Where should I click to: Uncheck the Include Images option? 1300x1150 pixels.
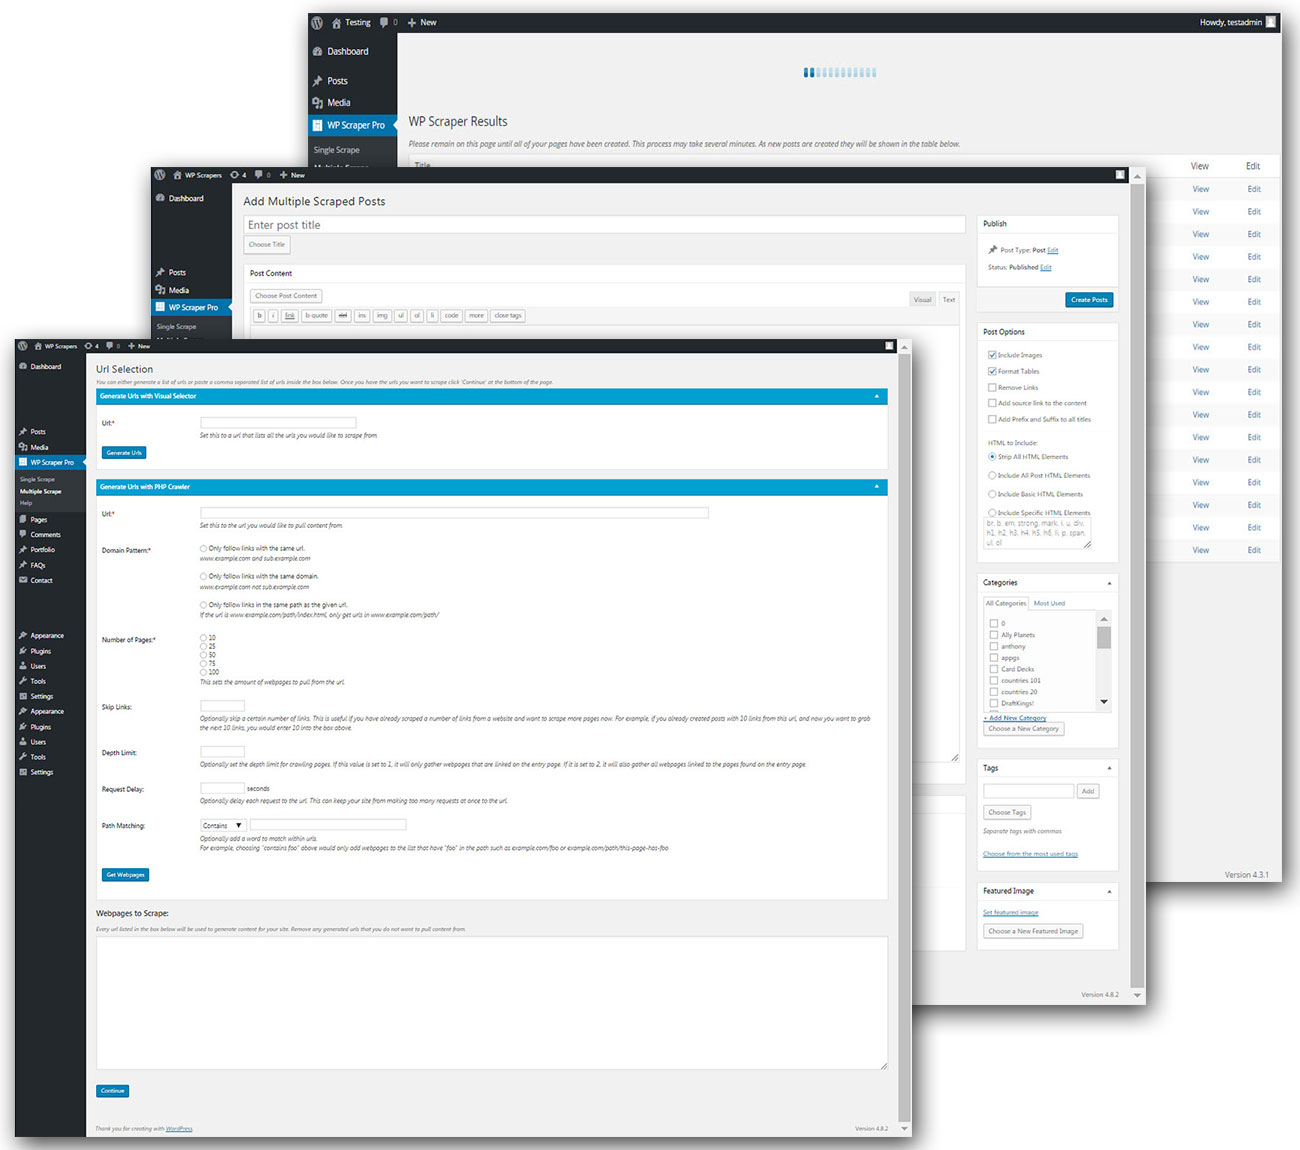992,354
